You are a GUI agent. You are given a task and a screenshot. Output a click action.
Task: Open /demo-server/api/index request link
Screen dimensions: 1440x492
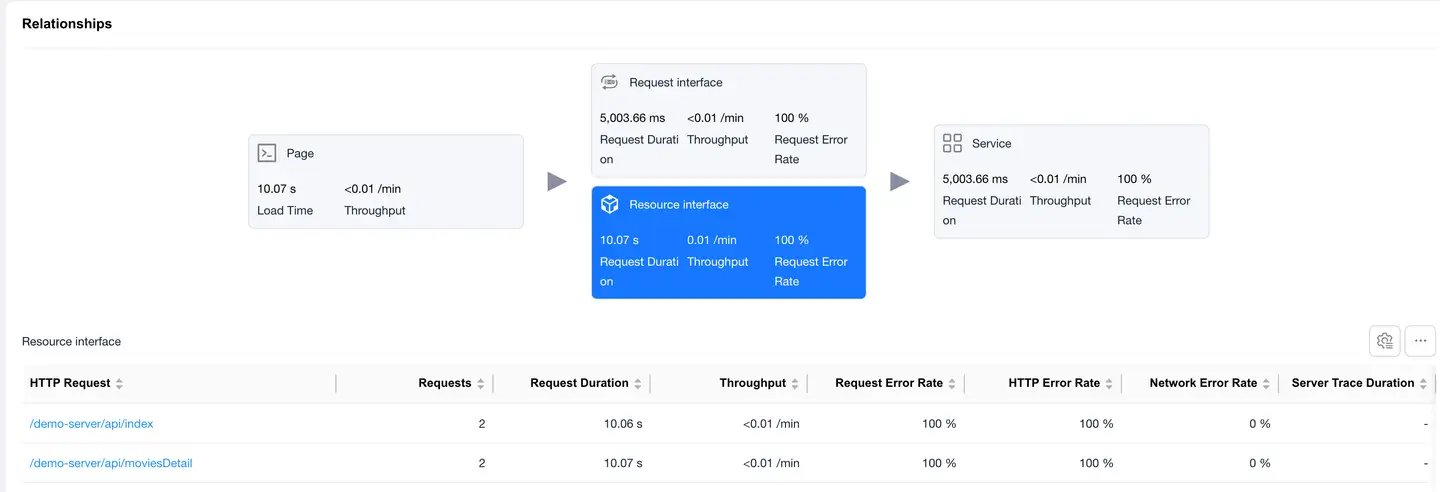(x=91, y=424)
